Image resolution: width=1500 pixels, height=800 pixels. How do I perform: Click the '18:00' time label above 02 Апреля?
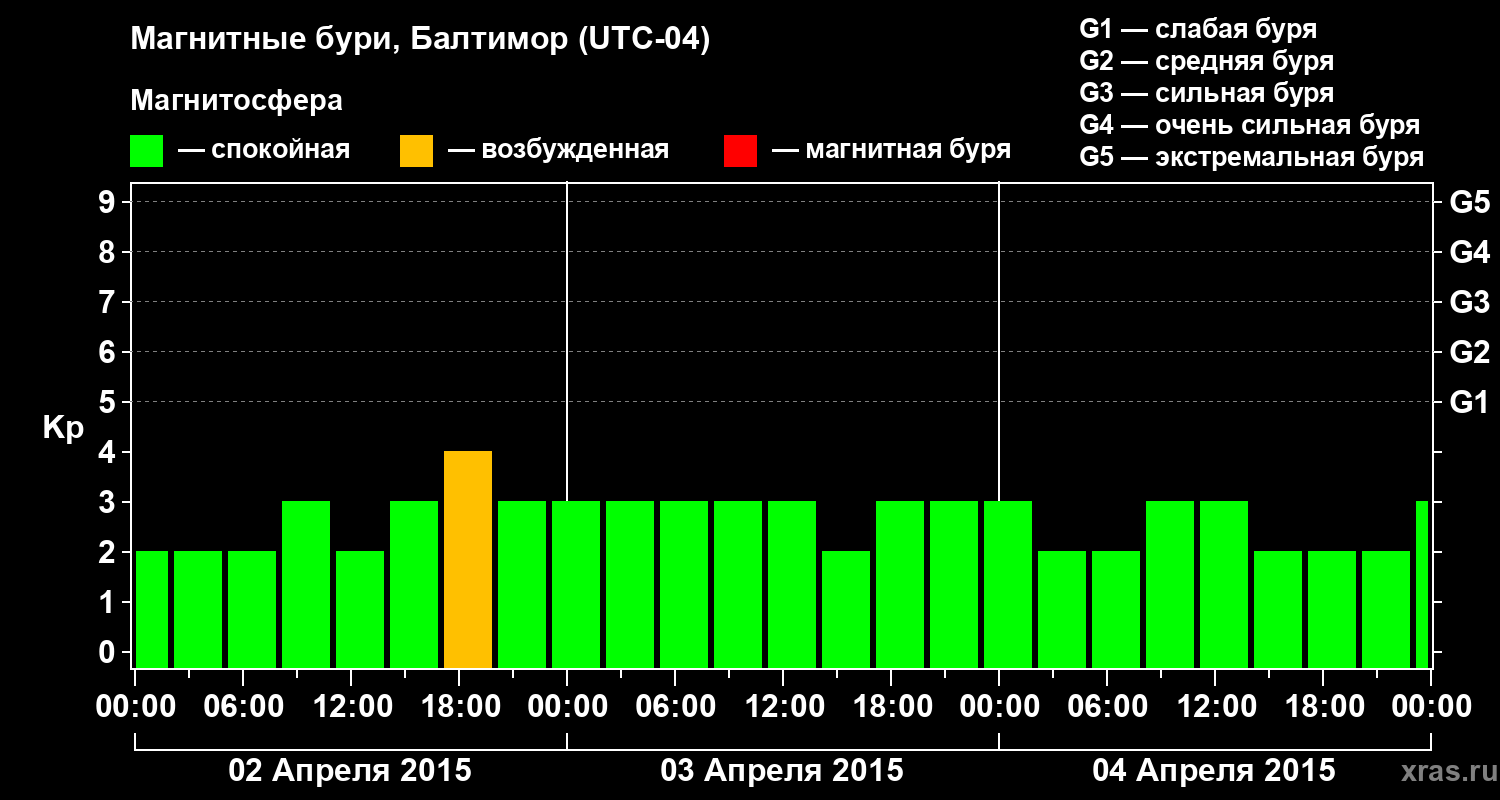point(459,707)
